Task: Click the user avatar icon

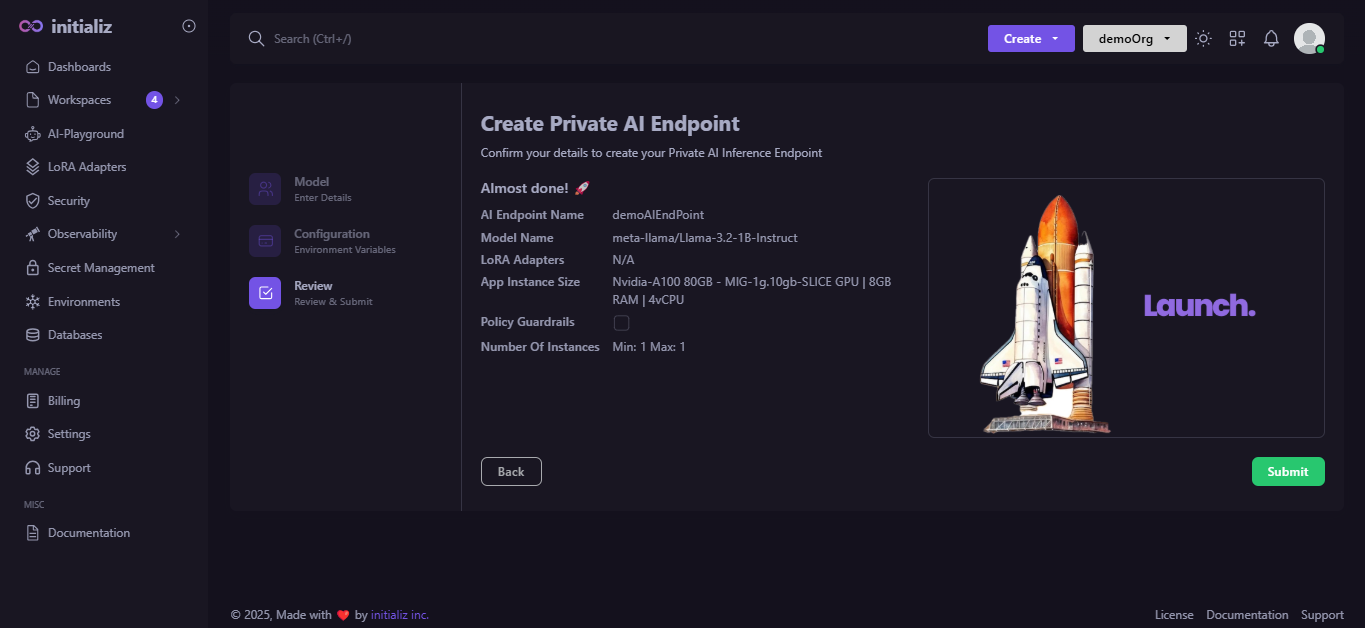Action: [1309, 39]
